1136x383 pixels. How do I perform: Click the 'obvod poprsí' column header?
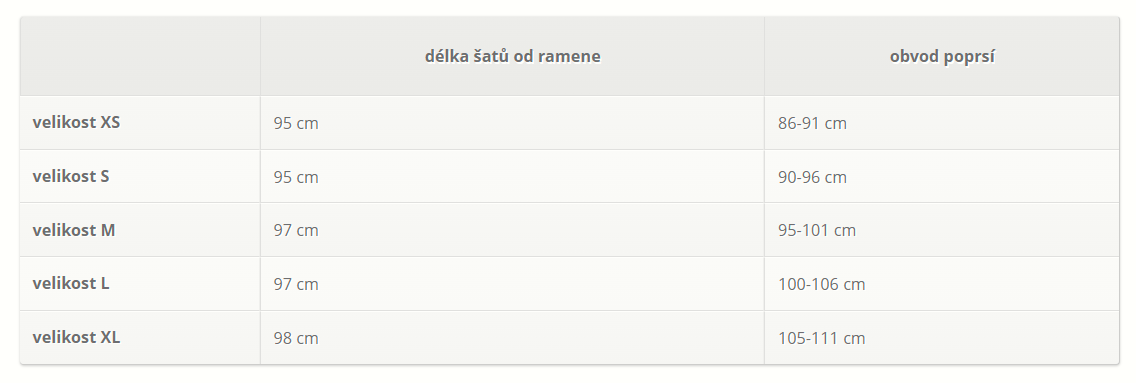[942, 56]
